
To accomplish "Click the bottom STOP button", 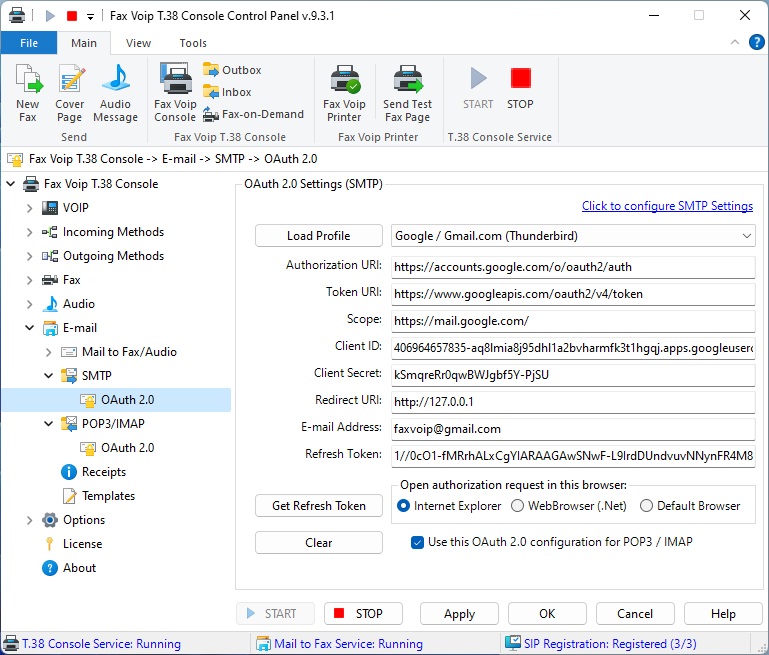I will [x=363, y=614].
